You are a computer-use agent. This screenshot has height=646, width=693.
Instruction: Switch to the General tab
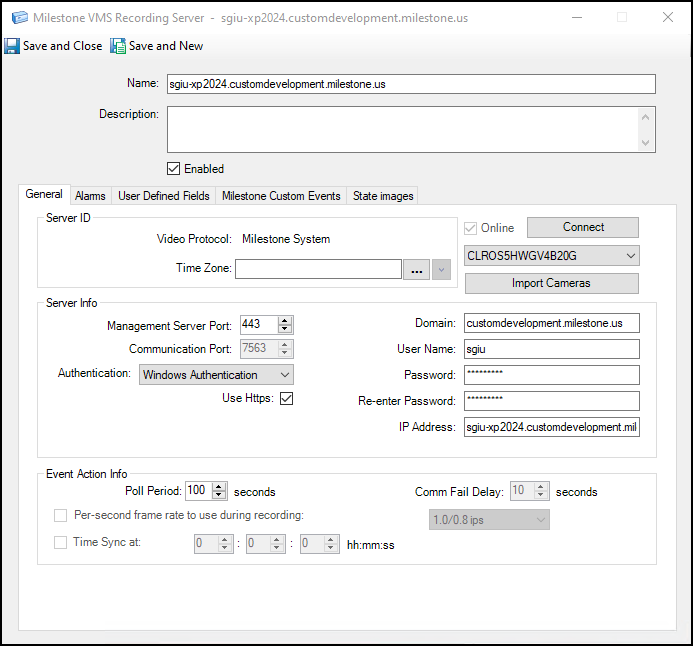(x=44, y=194)
